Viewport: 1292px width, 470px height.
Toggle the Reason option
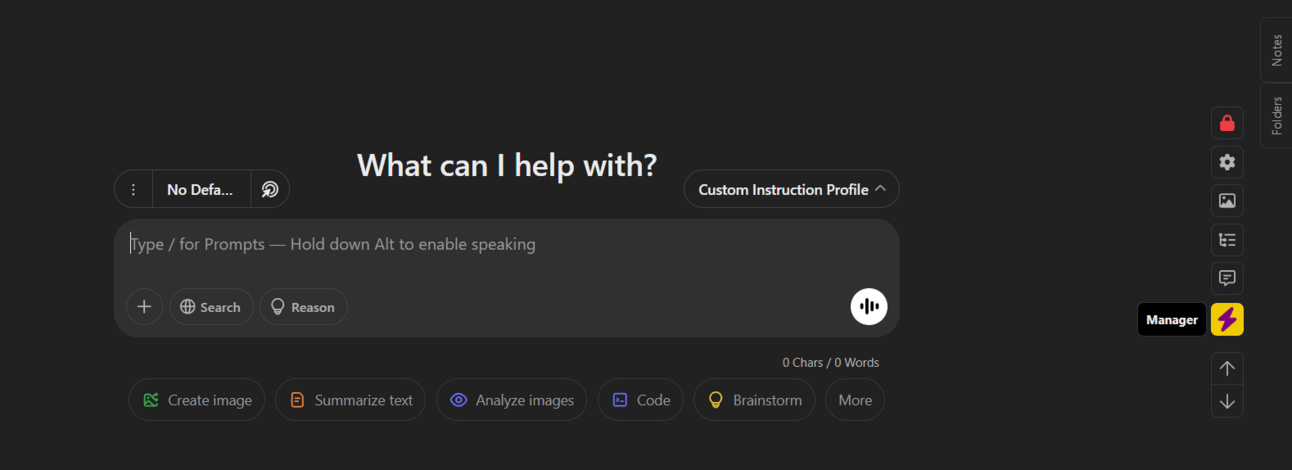point(303,307)
